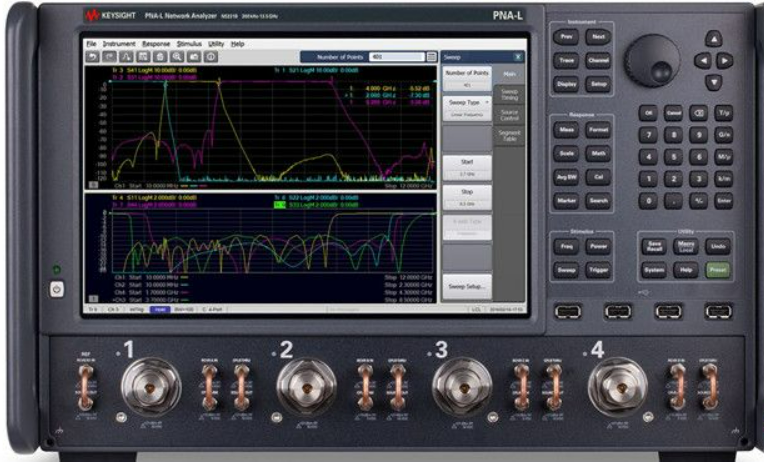Viewport: 764px width, 463px height.
Task: Open the Response menu
Action: (x=156, y=44)
